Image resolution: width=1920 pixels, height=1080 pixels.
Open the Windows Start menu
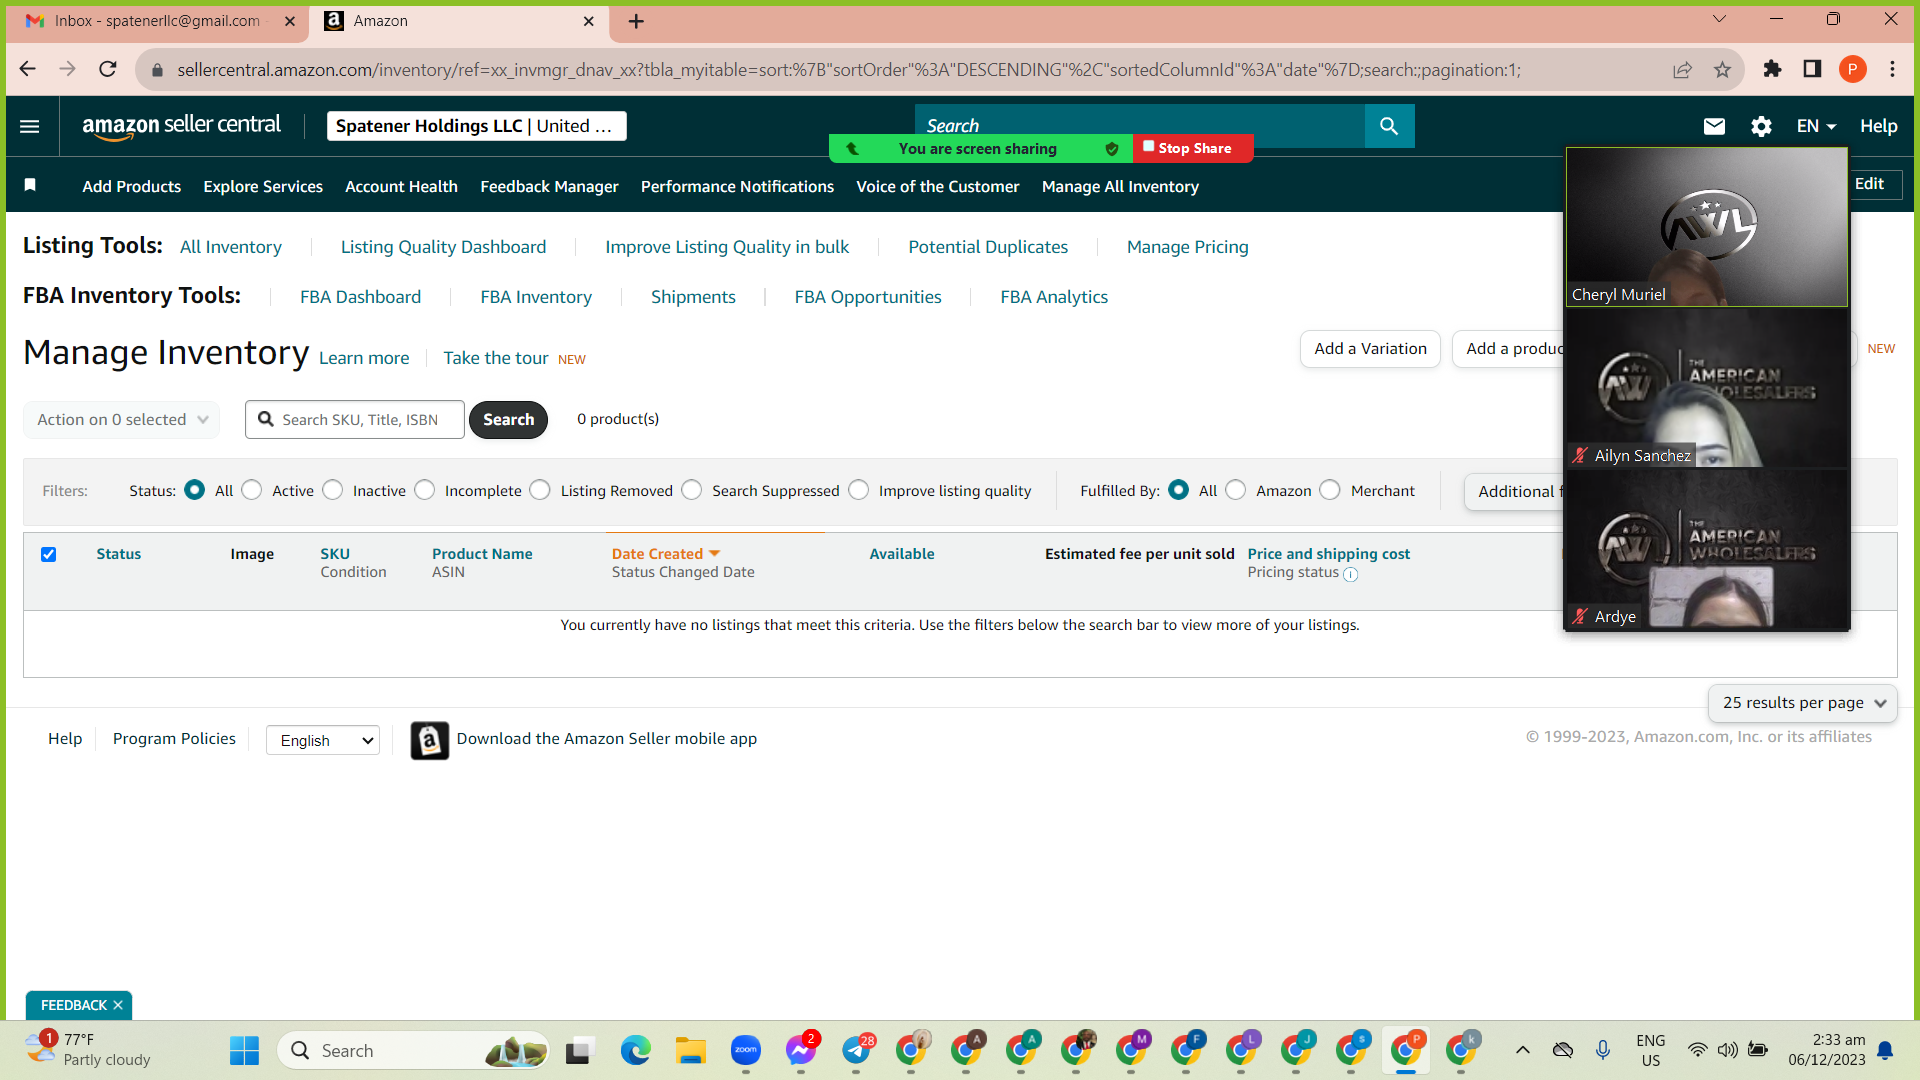tap(245, 1050)
